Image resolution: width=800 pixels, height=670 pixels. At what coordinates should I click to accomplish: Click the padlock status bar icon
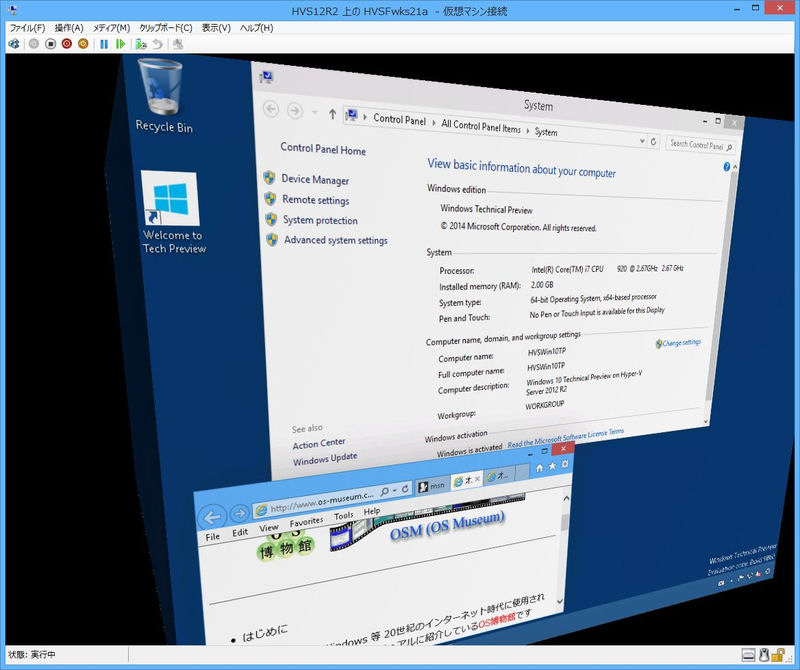click(x=778, y=654)
